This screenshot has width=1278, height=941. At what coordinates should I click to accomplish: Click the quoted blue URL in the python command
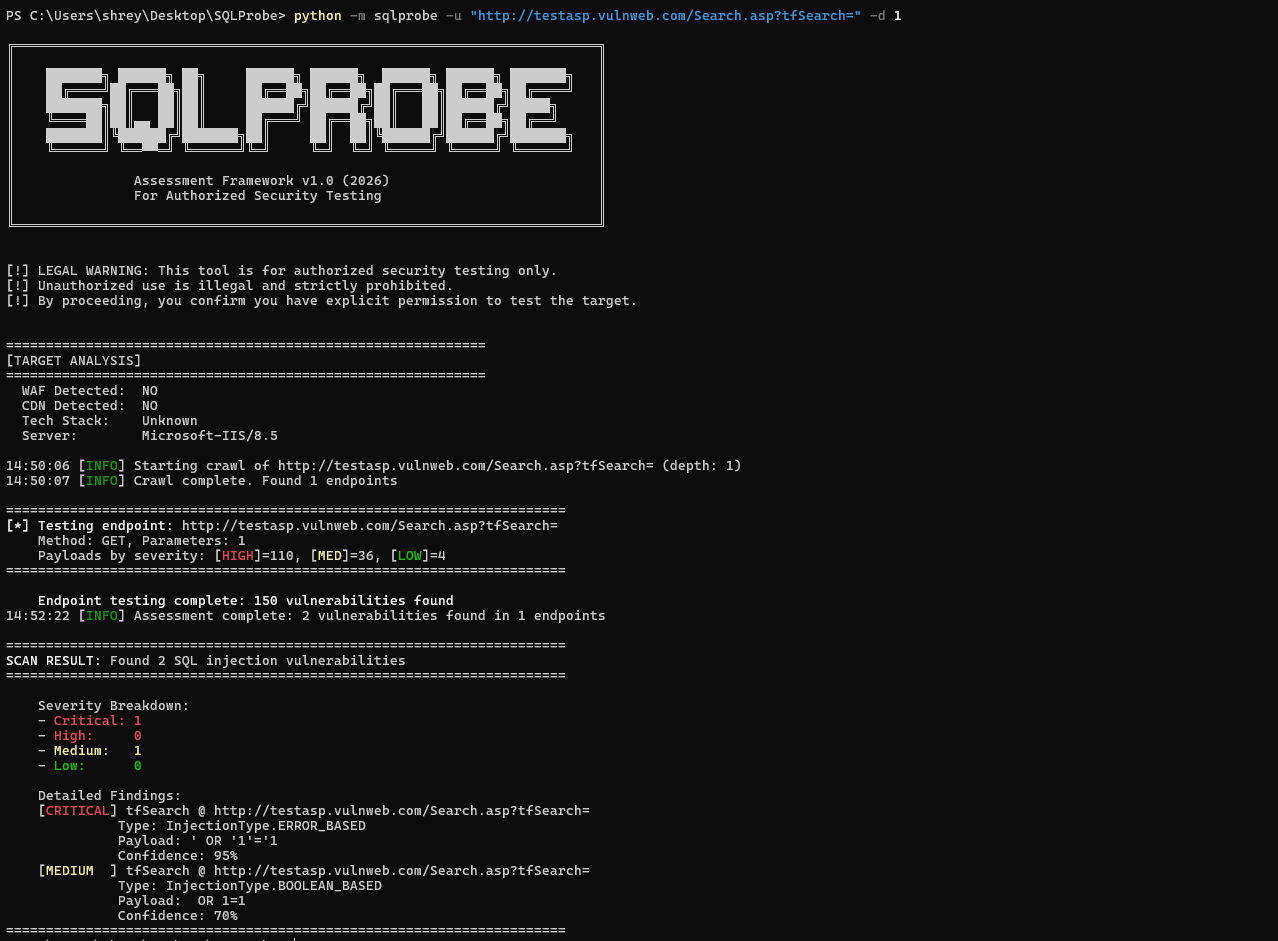pyautogui.click(x=666, y=16)
